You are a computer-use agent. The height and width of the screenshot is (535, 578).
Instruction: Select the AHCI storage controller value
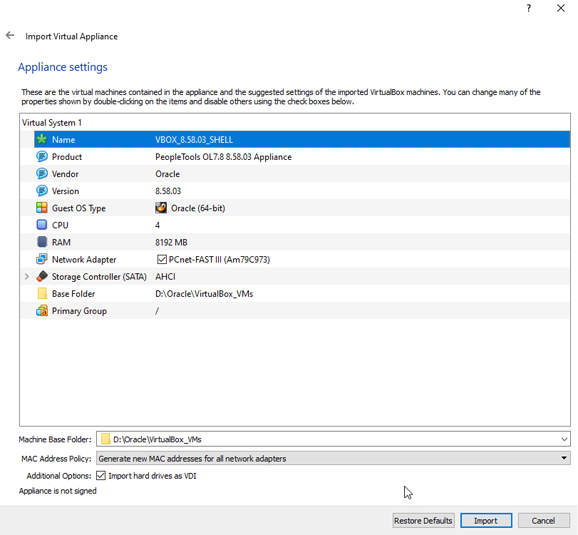(165, 277)
